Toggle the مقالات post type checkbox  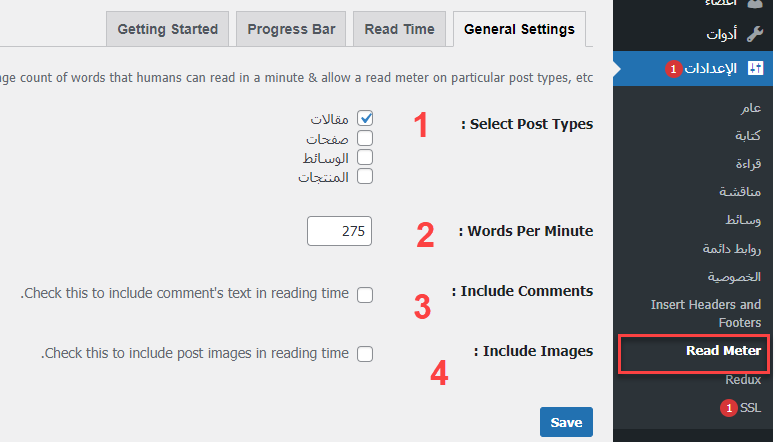click(x=365, y=119)
